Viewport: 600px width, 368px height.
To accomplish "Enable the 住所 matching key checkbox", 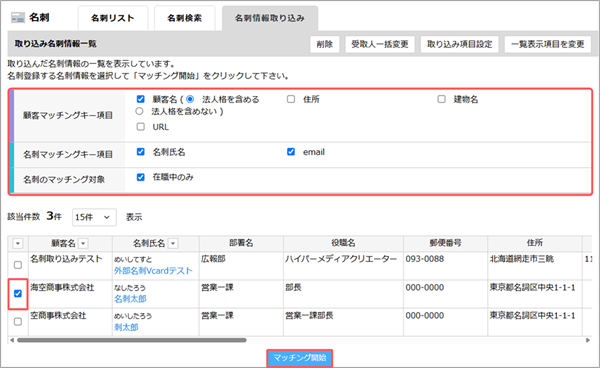I will coord(291,99).
